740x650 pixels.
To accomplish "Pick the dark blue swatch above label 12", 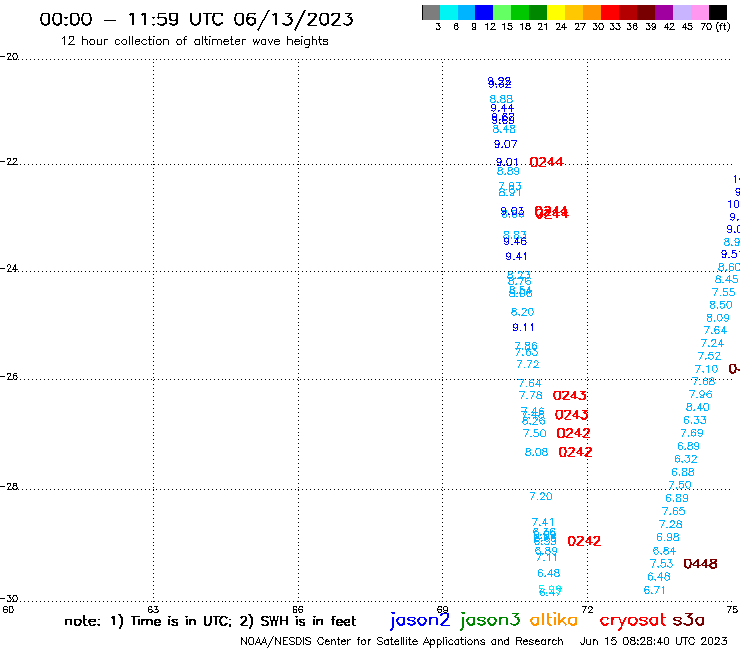I will pos(484,12).
